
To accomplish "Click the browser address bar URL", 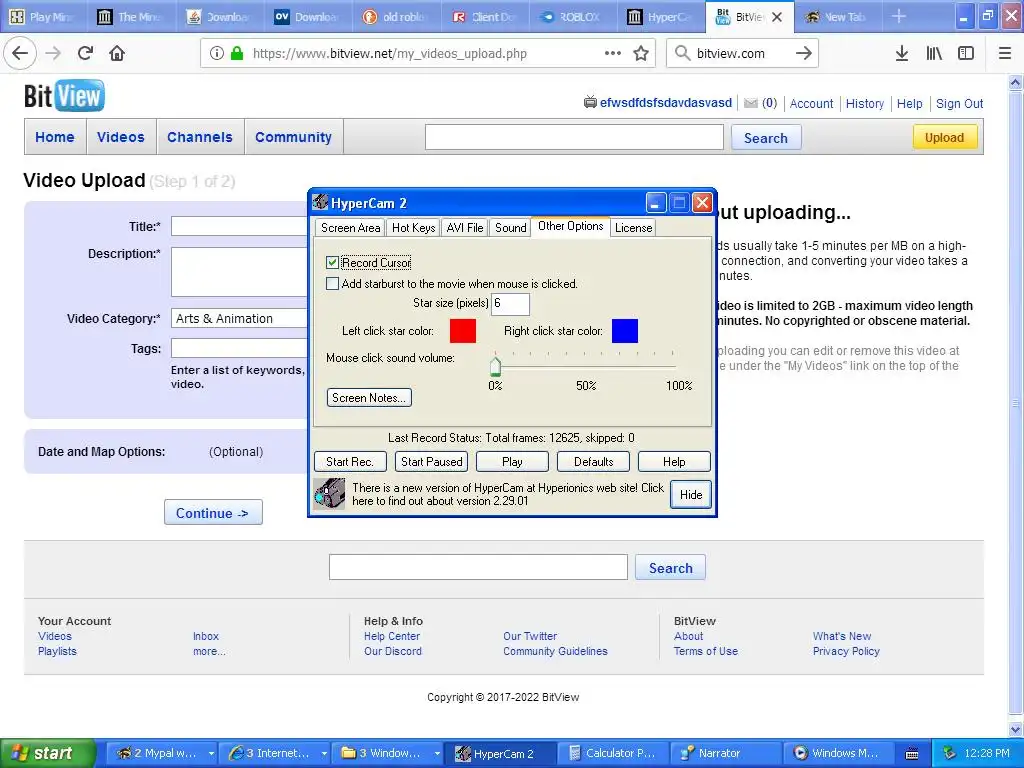I will (x=390, y=54).
